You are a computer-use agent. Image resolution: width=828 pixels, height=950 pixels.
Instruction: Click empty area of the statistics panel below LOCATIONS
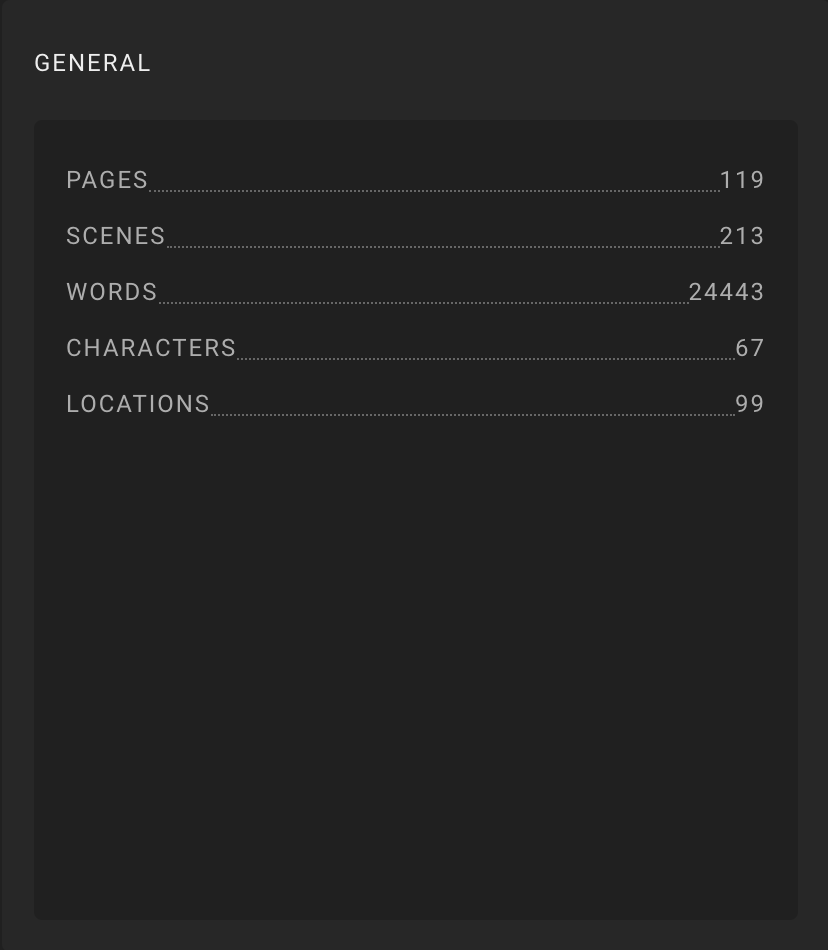[416, 666]
